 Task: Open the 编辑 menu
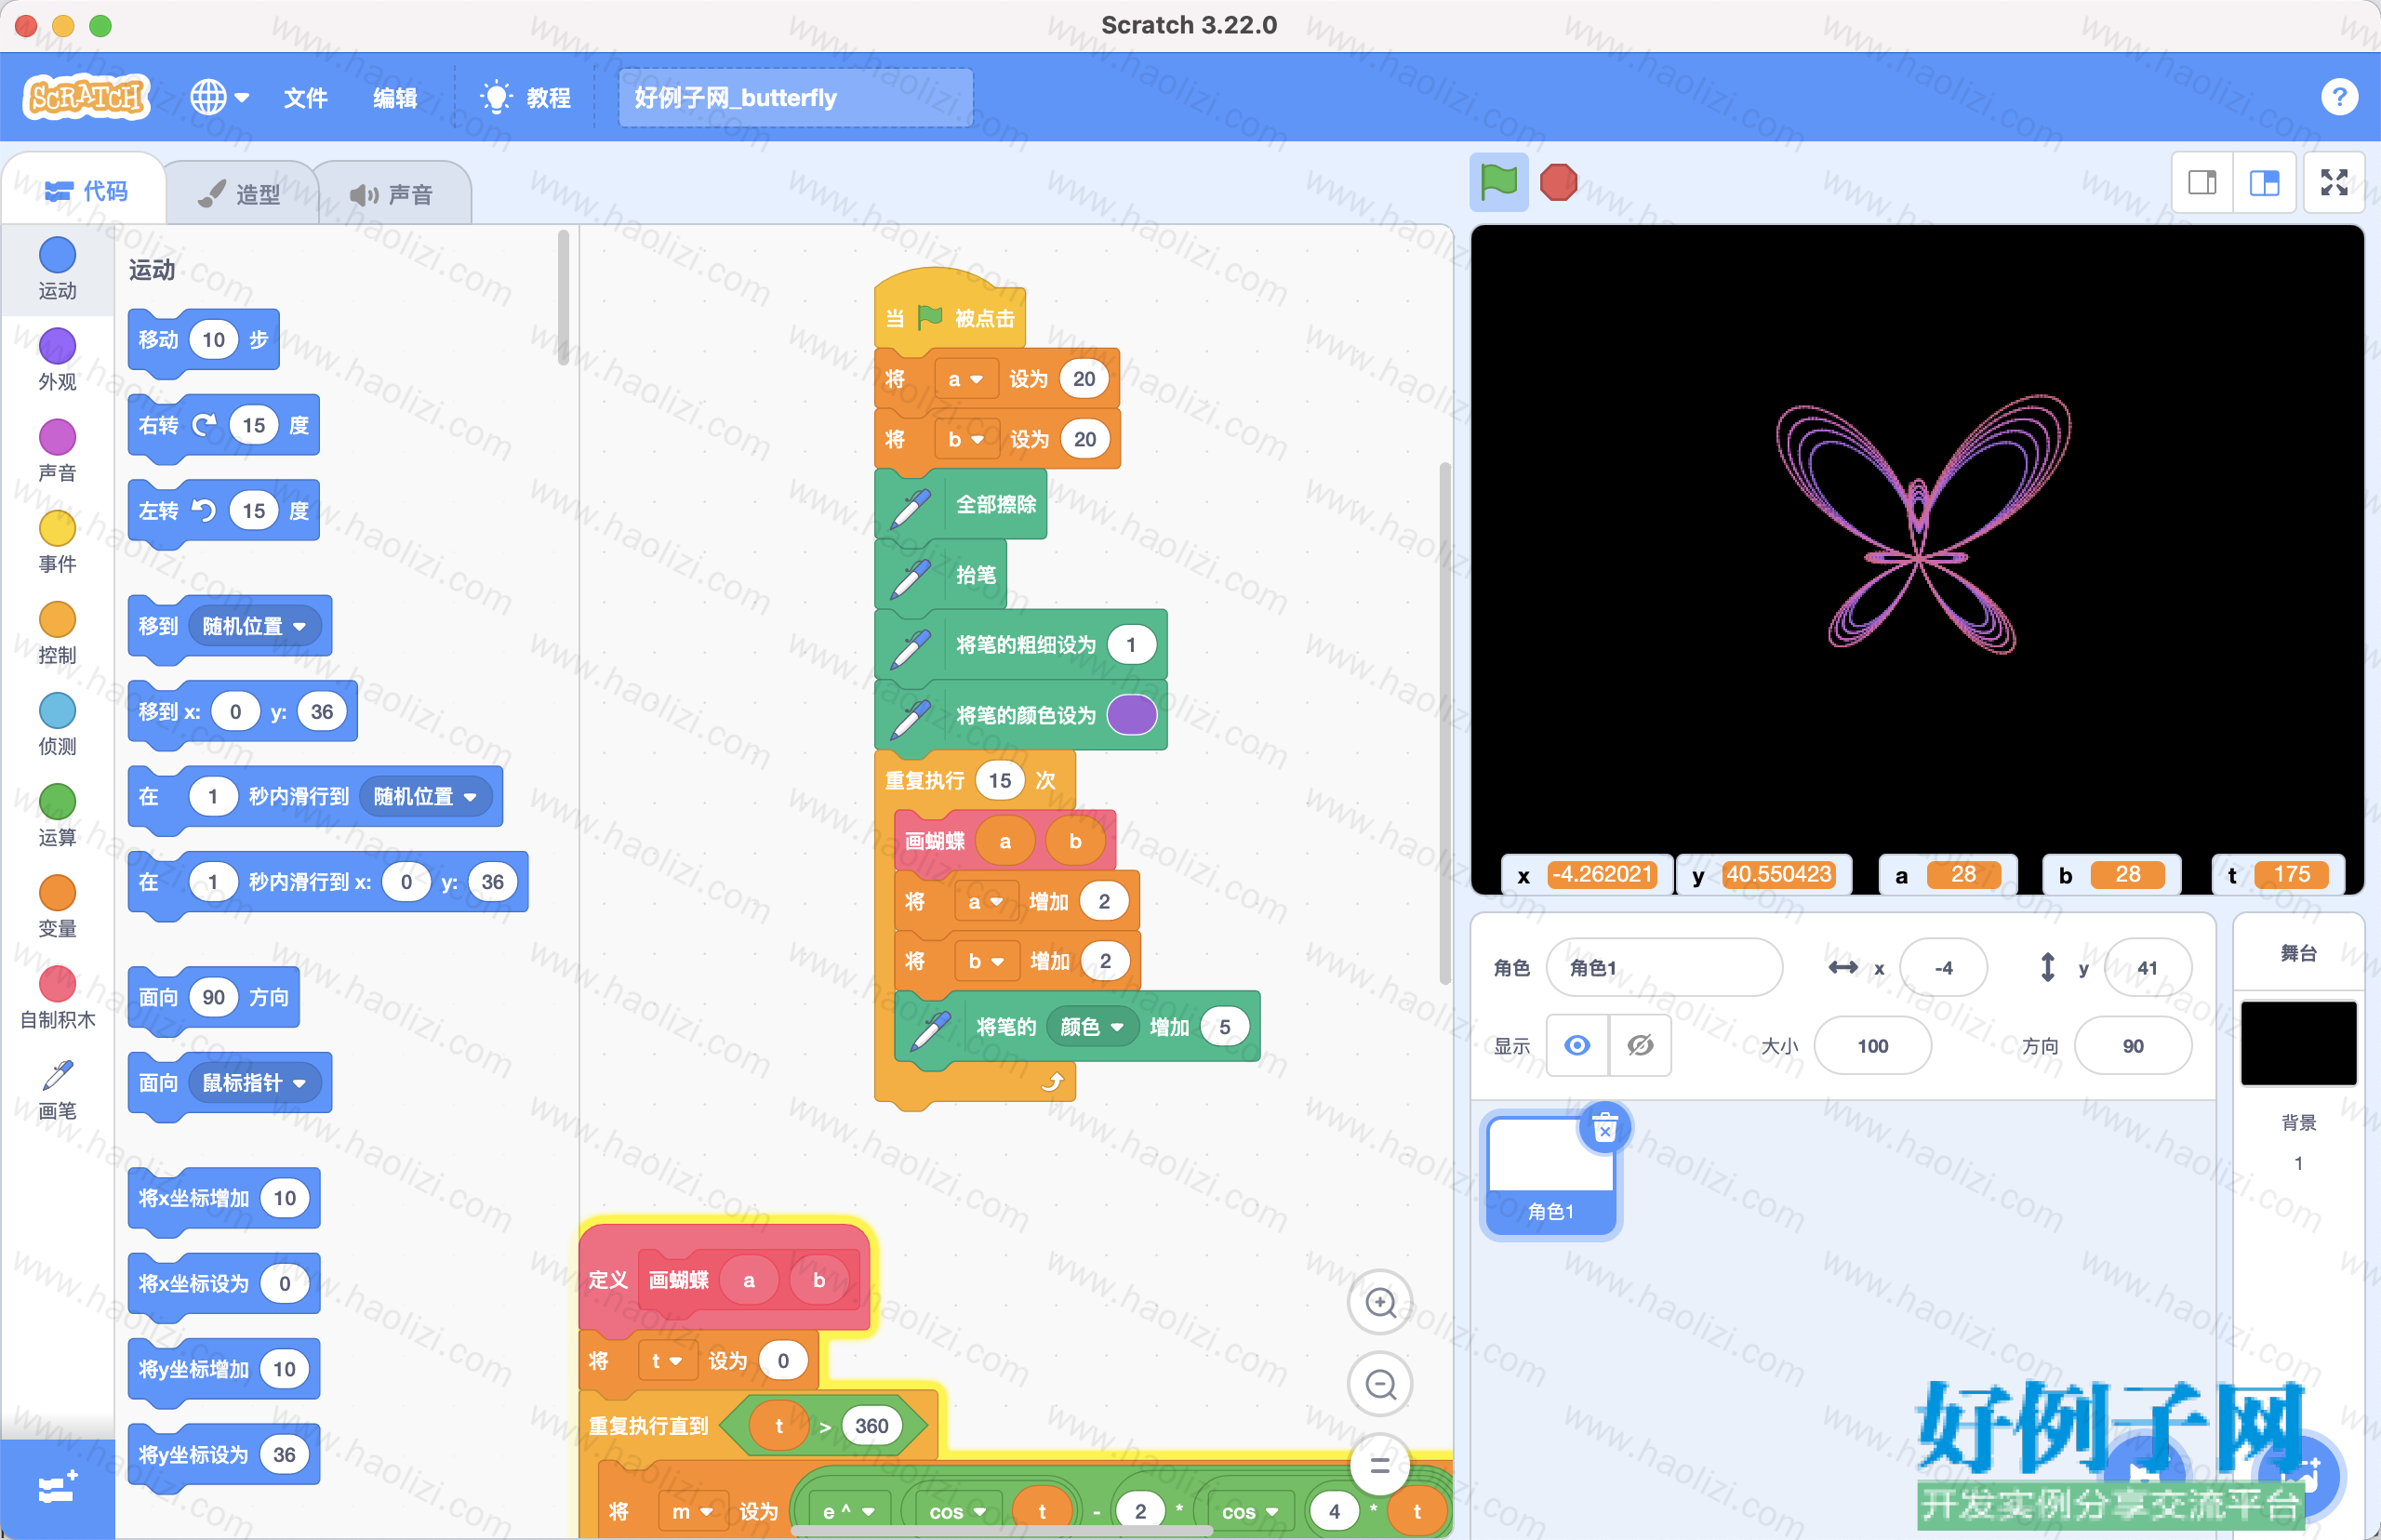point(395,97)
